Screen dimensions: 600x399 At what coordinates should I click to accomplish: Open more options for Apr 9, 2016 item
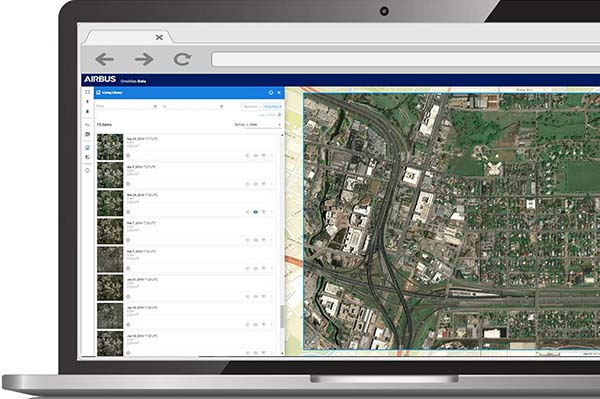272,184
